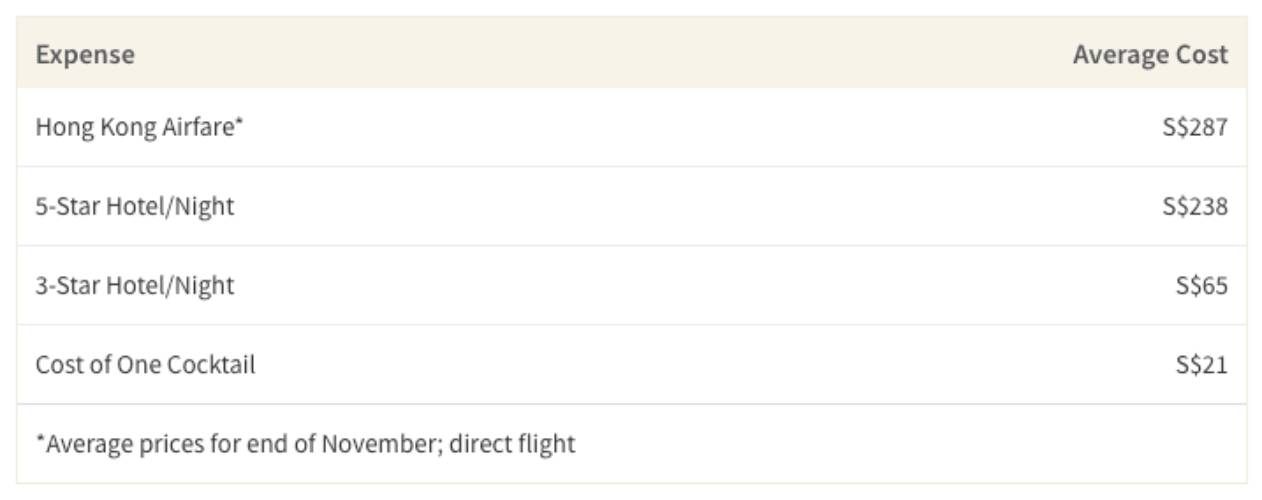Click the Average Cost column header

(x=1150, y=54)
